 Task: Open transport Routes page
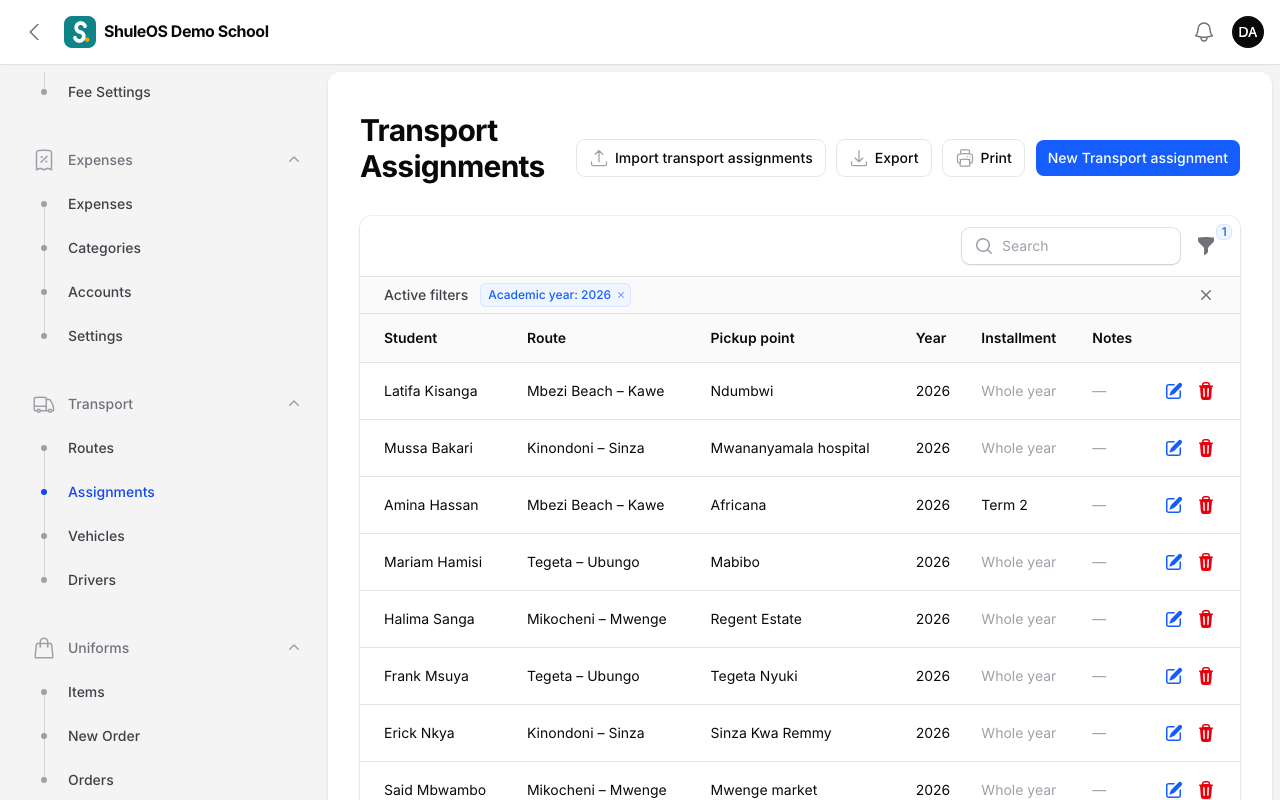[x=91, y=448]
